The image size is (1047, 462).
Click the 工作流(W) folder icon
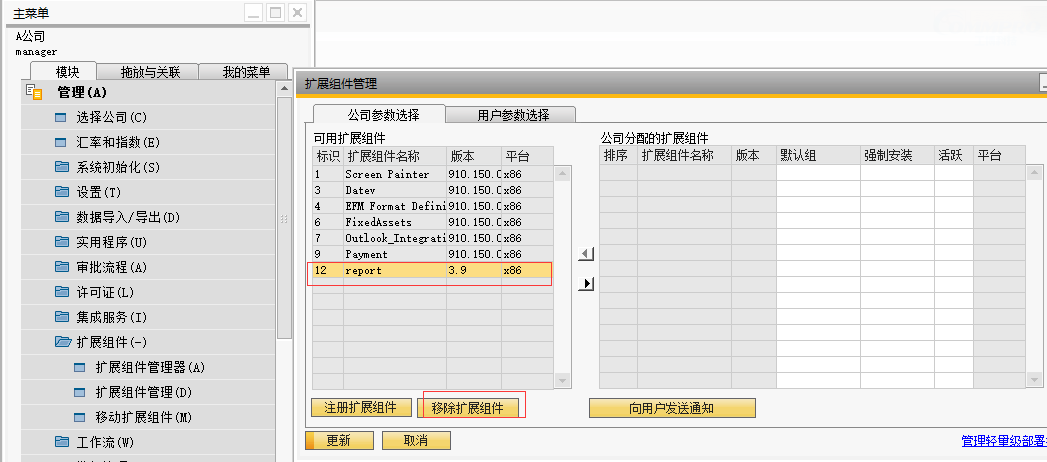tap(62, 441)
